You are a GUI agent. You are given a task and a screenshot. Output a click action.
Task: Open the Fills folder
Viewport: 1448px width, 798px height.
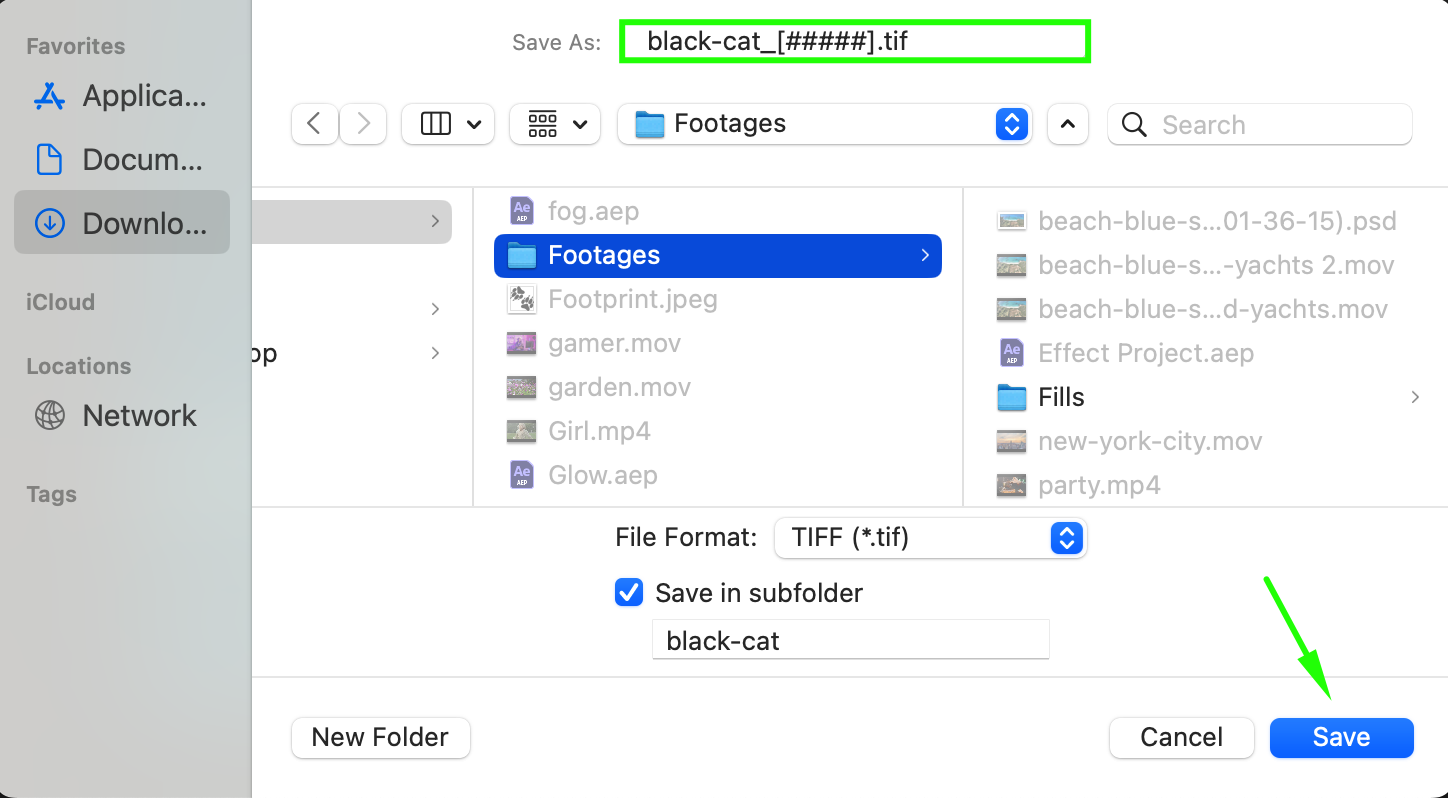click(x=1061, y=397)
